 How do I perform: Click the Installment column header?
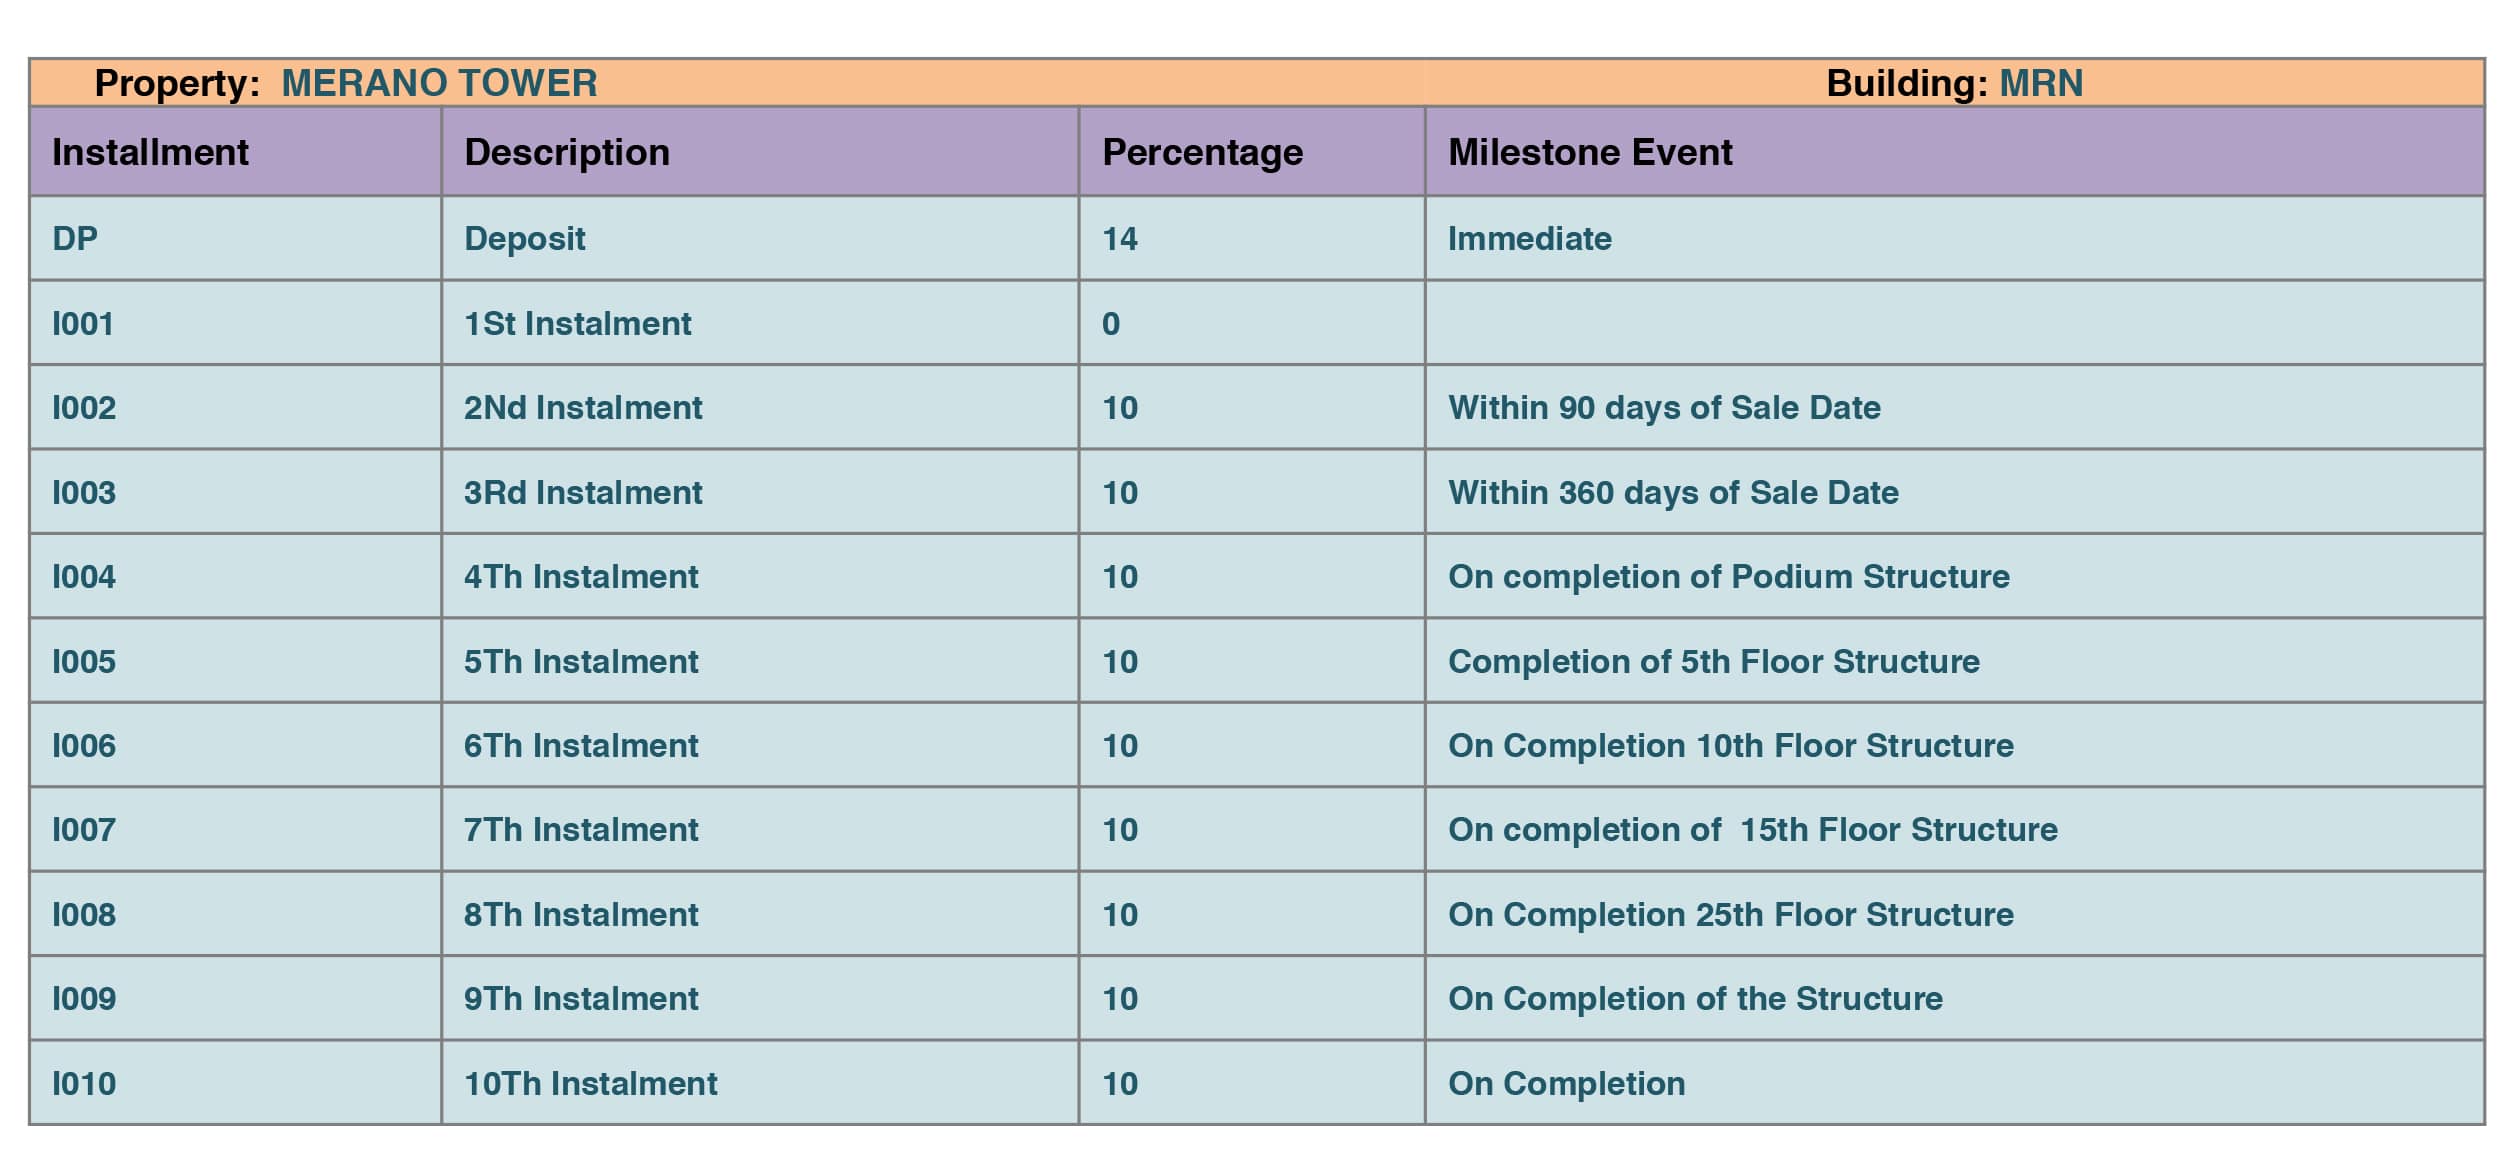[150, 152]
